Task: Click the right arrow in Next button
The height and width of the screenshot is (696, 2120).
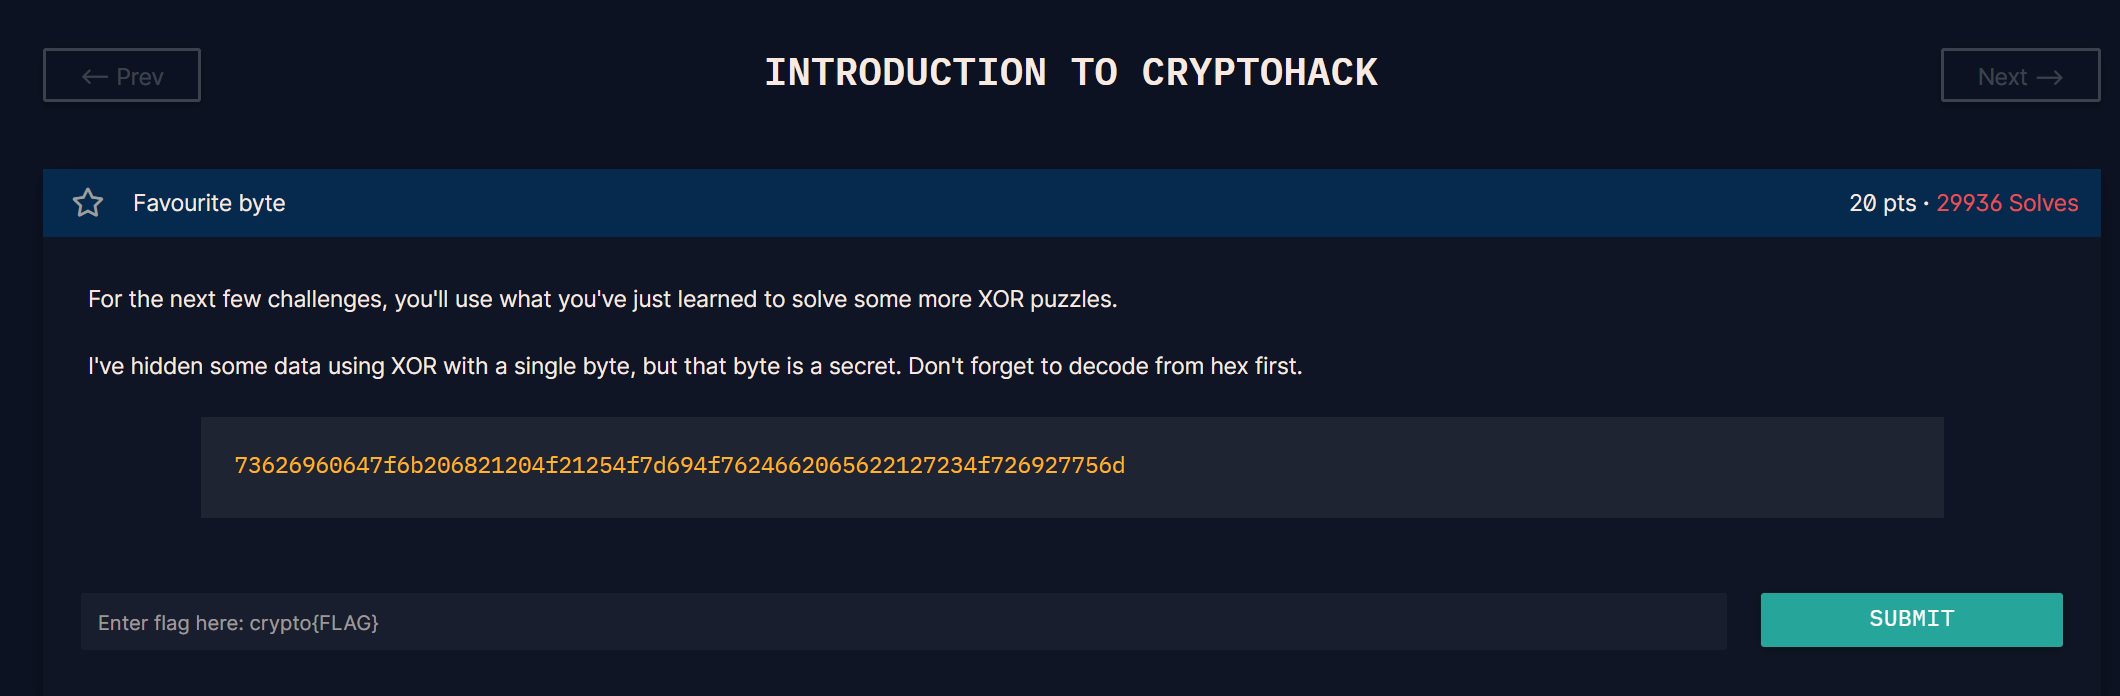Action: point(2049,77)
